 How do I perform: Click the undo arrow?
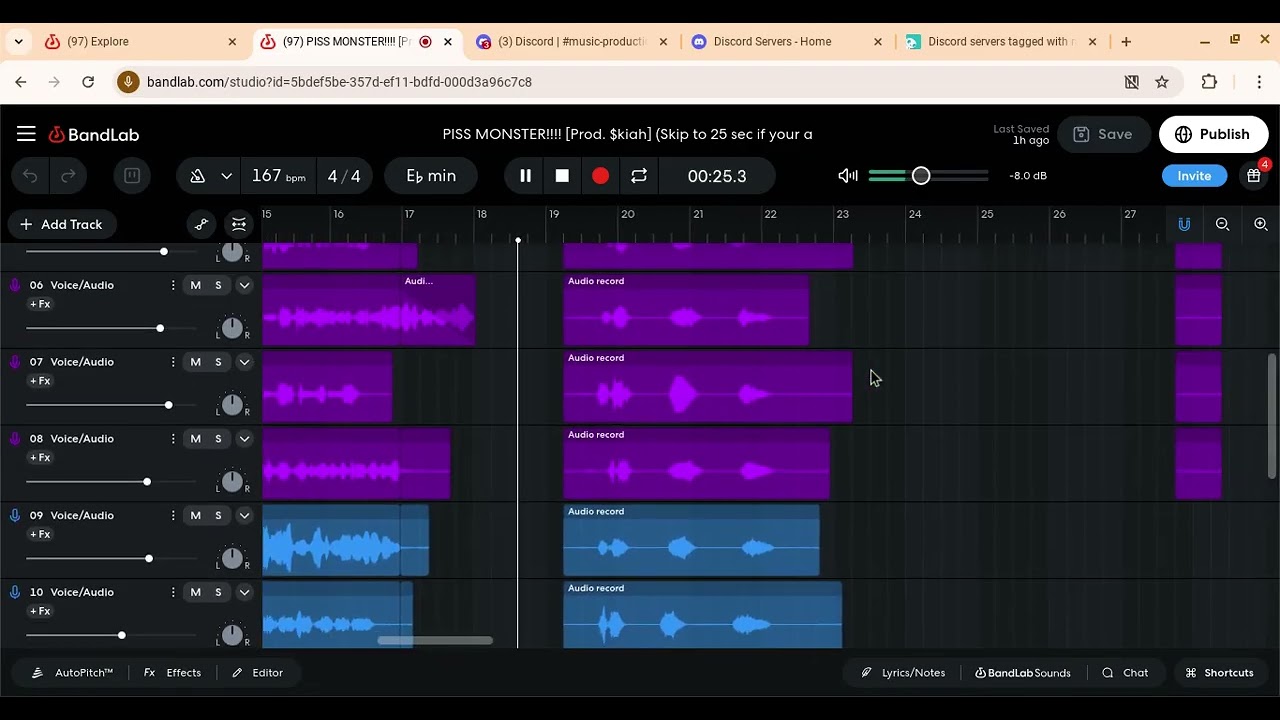(x=30, y=176)
